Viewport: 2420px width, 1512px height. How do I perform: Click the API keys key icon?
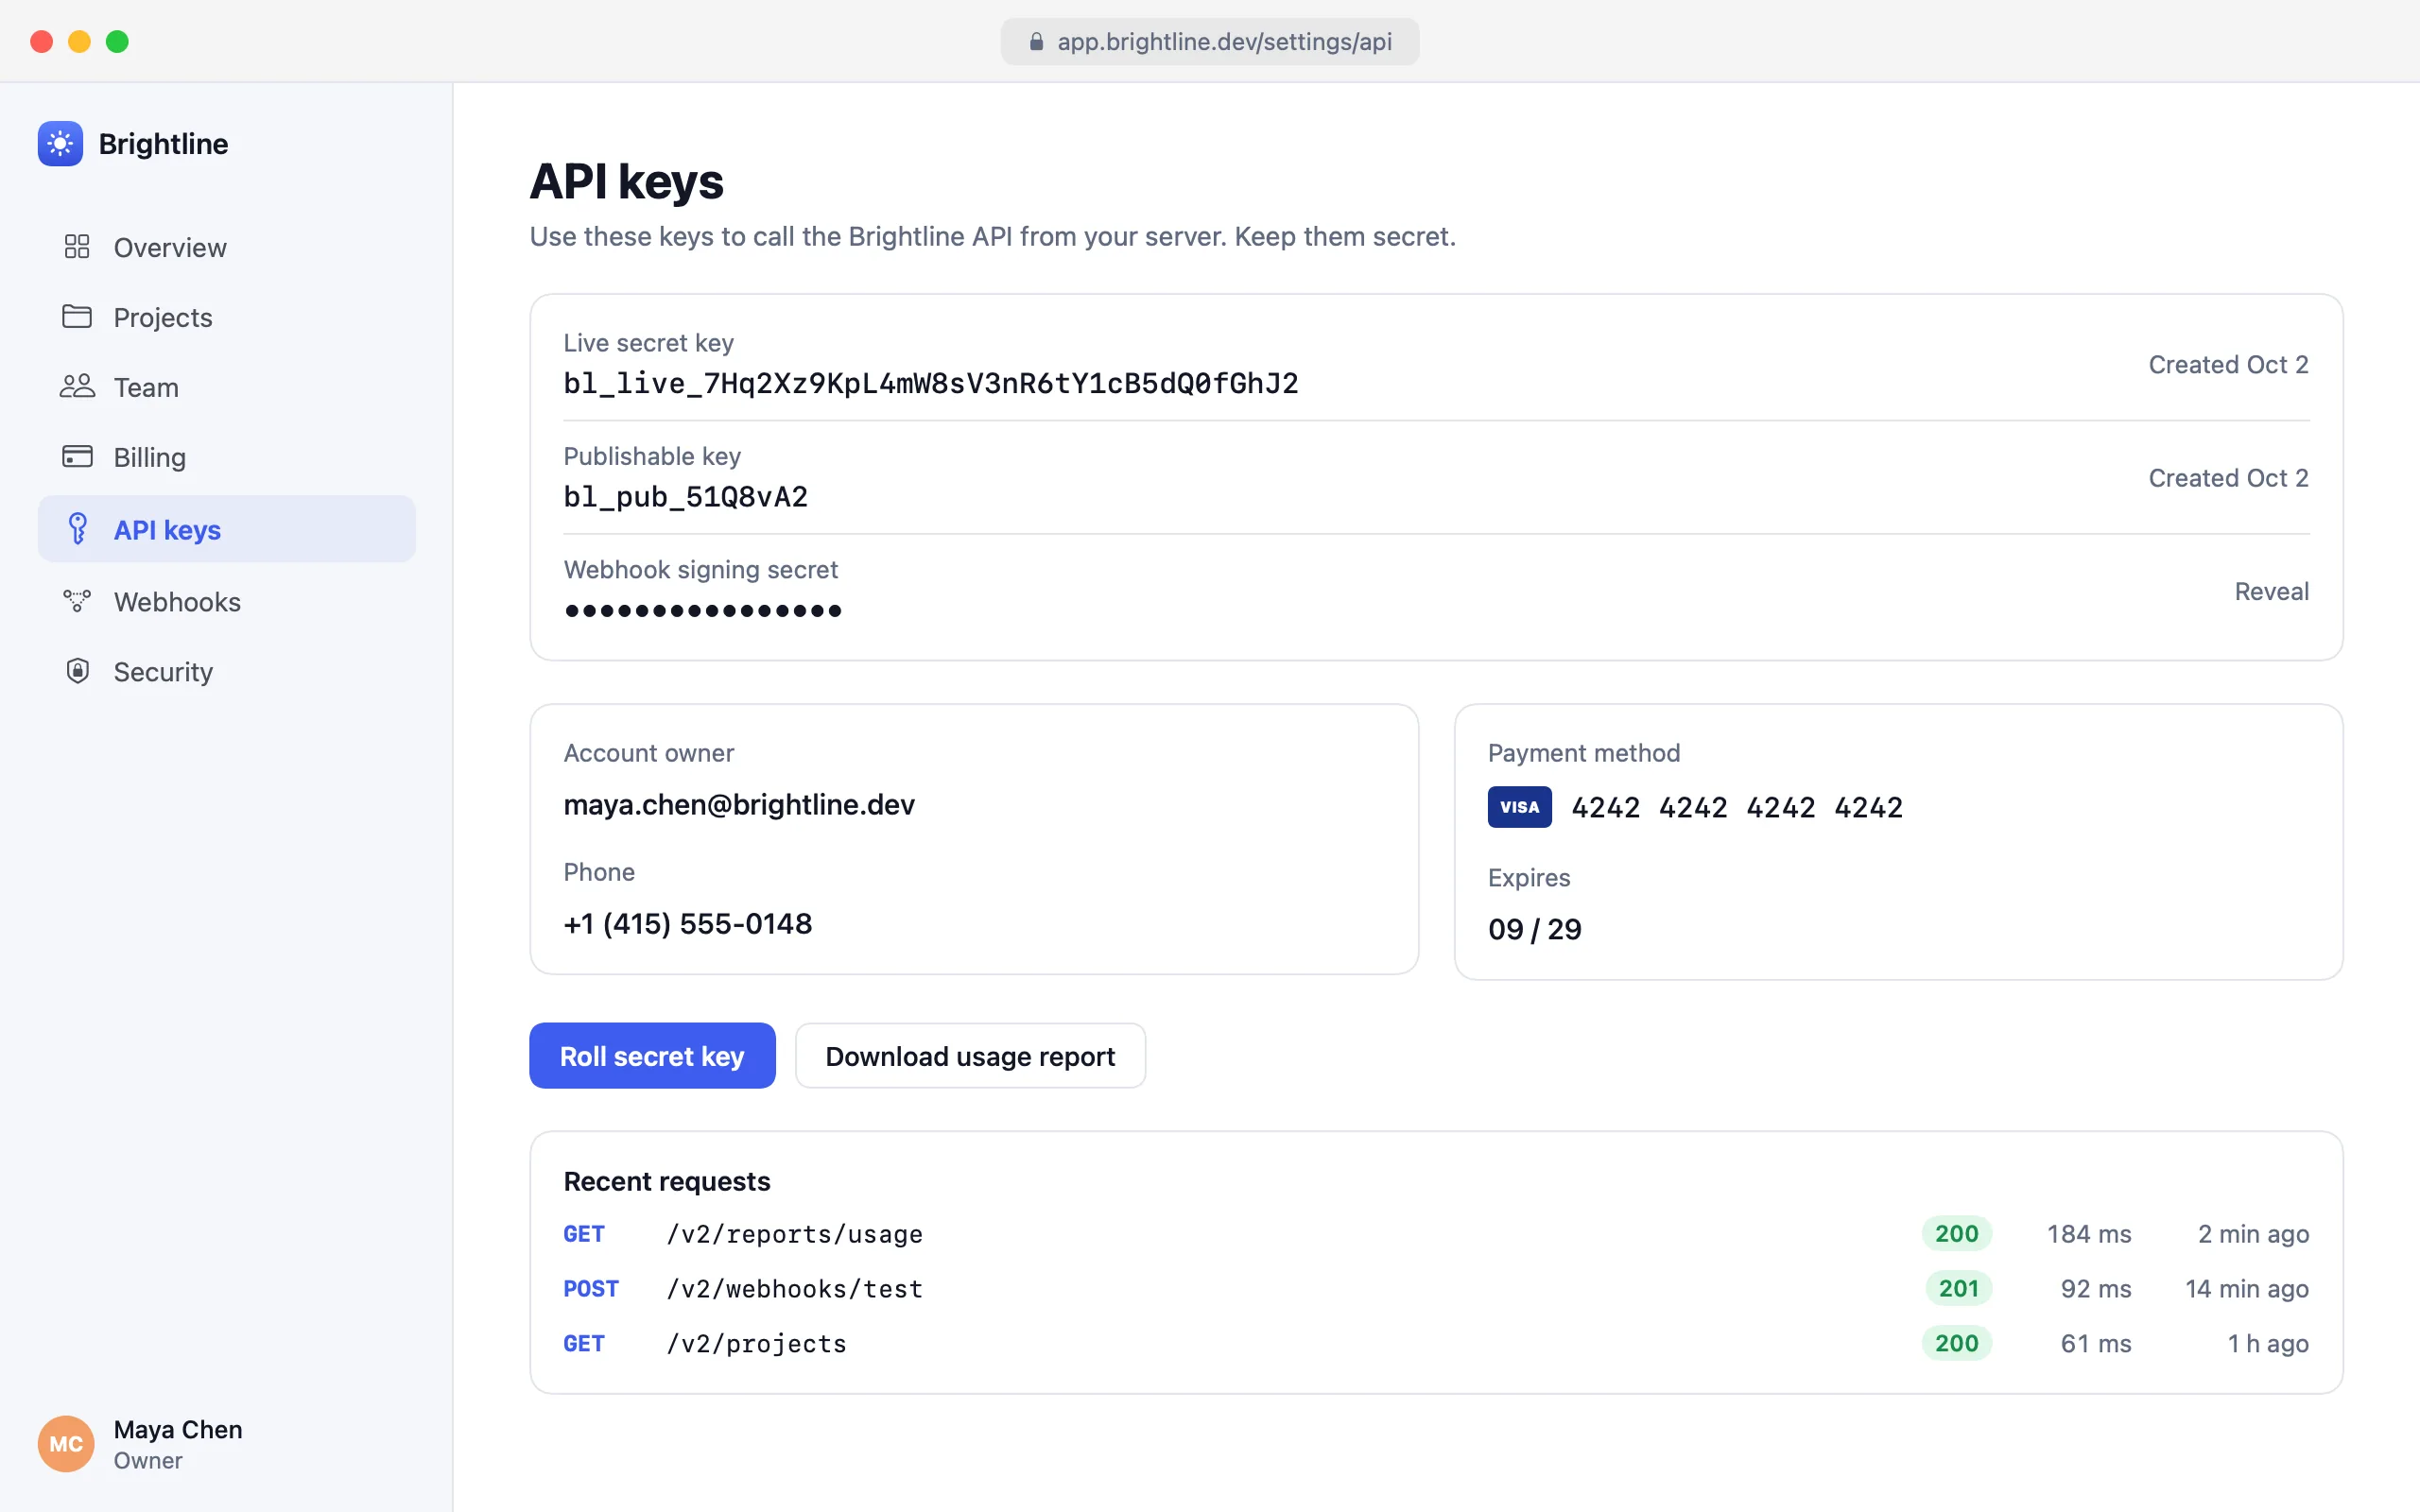[77, 529]
